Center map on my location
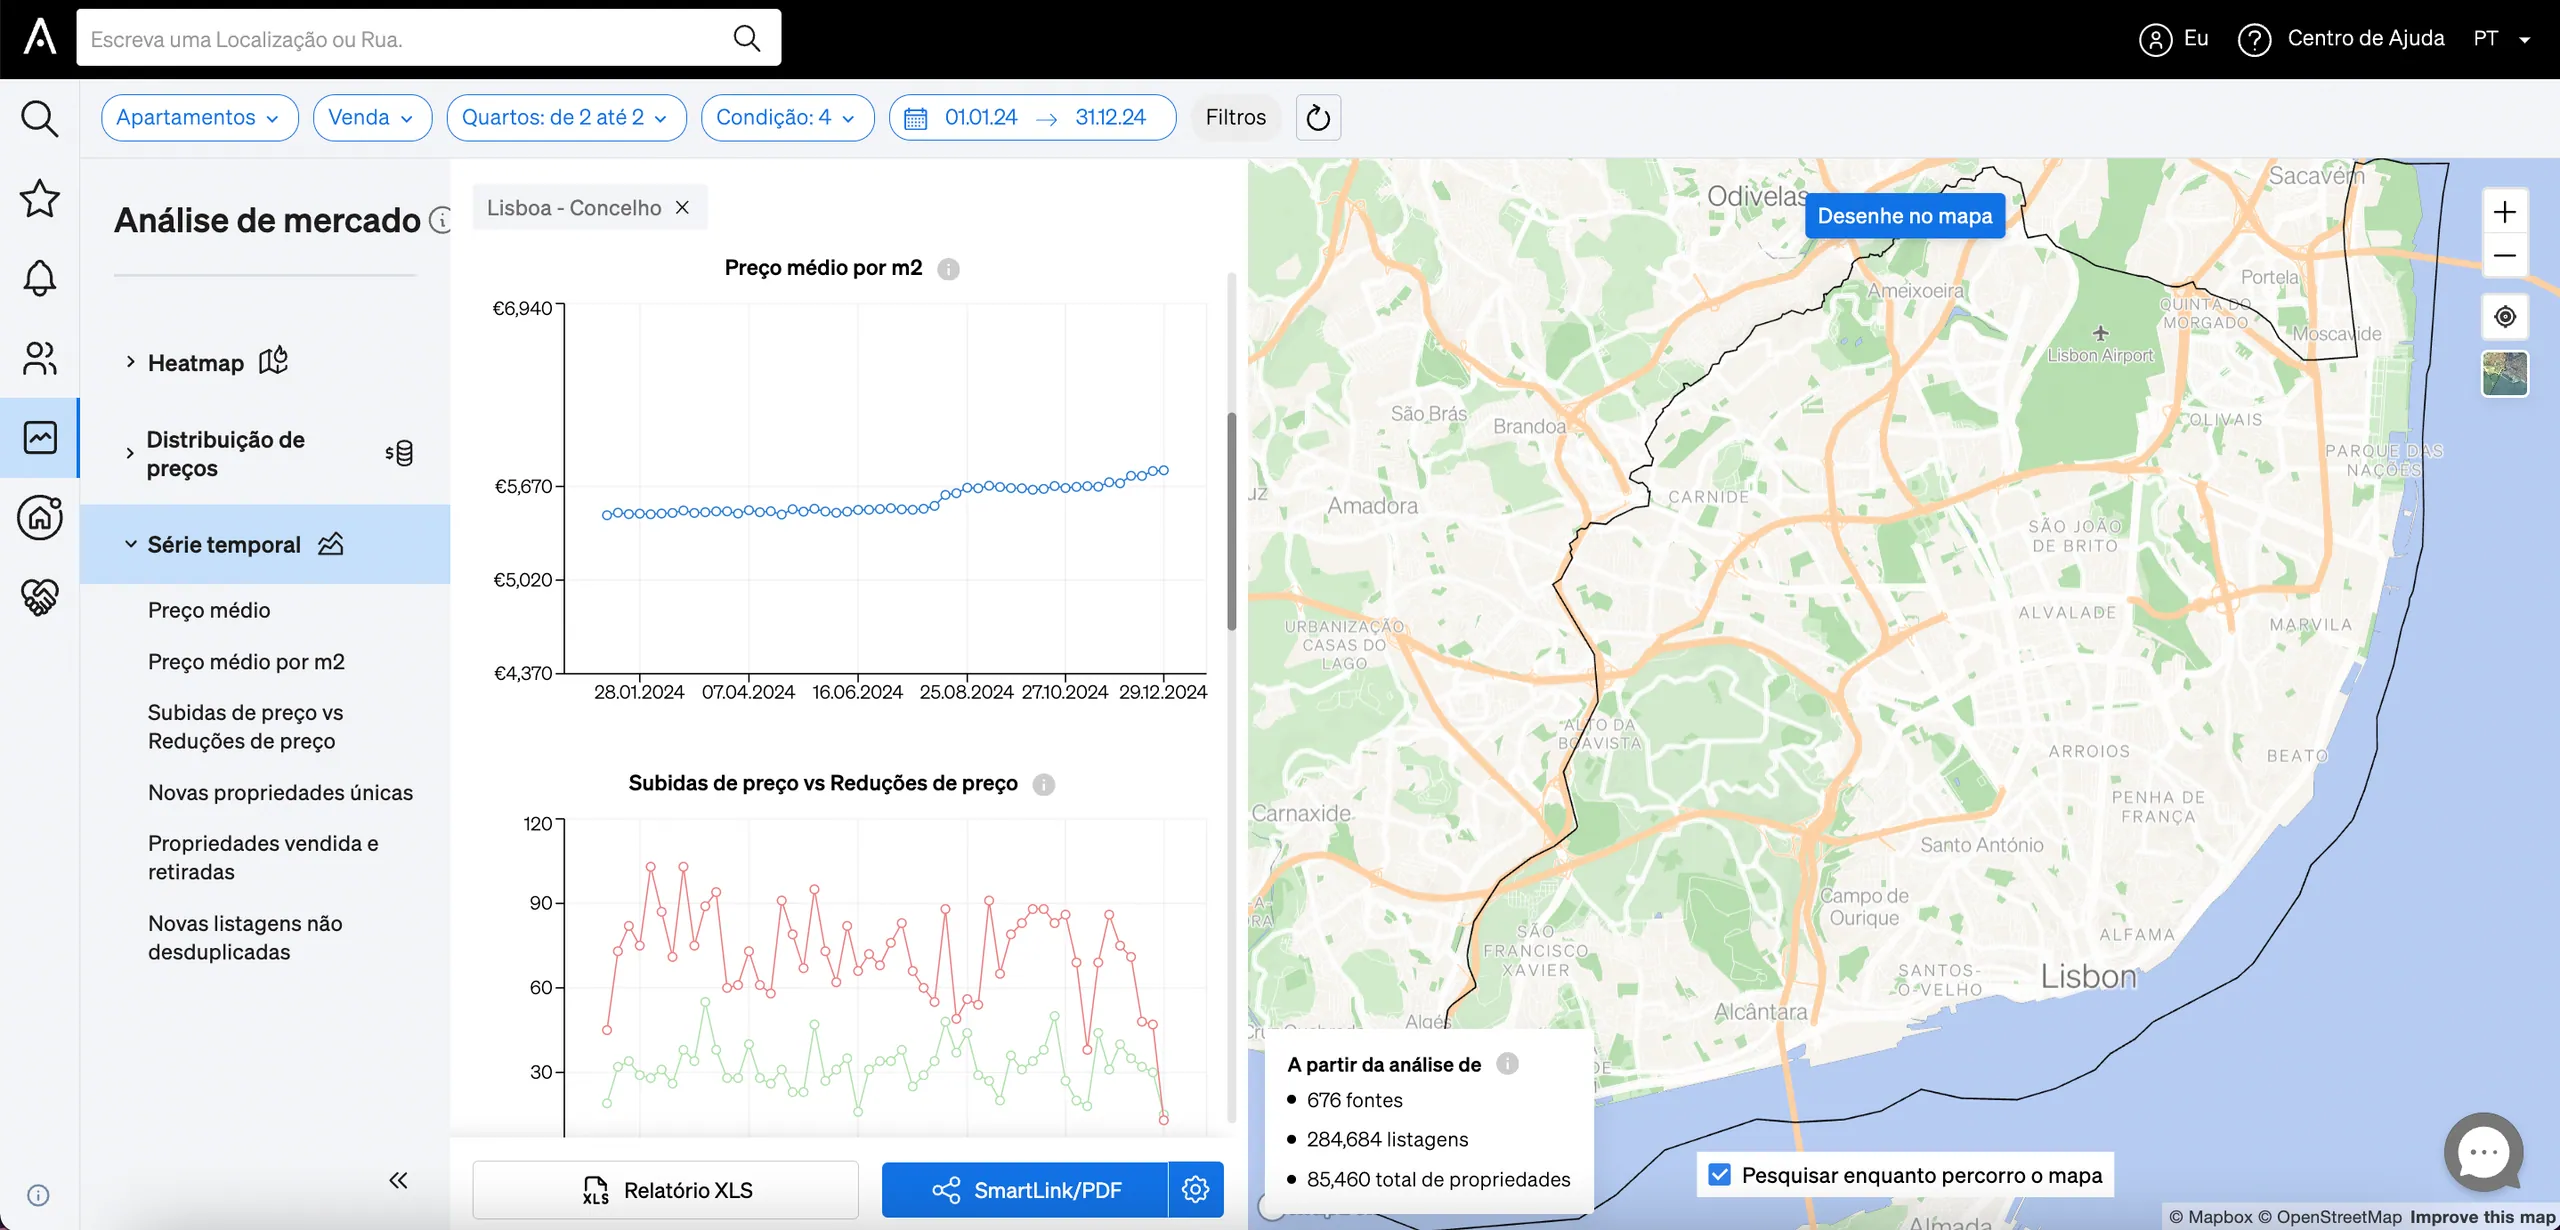Image resolution: width=2560 pixels, height=1230 pixels. tap(2505, 317)
